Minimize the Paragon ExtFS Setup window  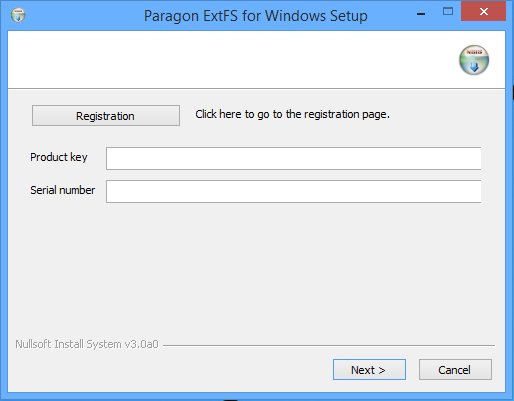point(421,14)
